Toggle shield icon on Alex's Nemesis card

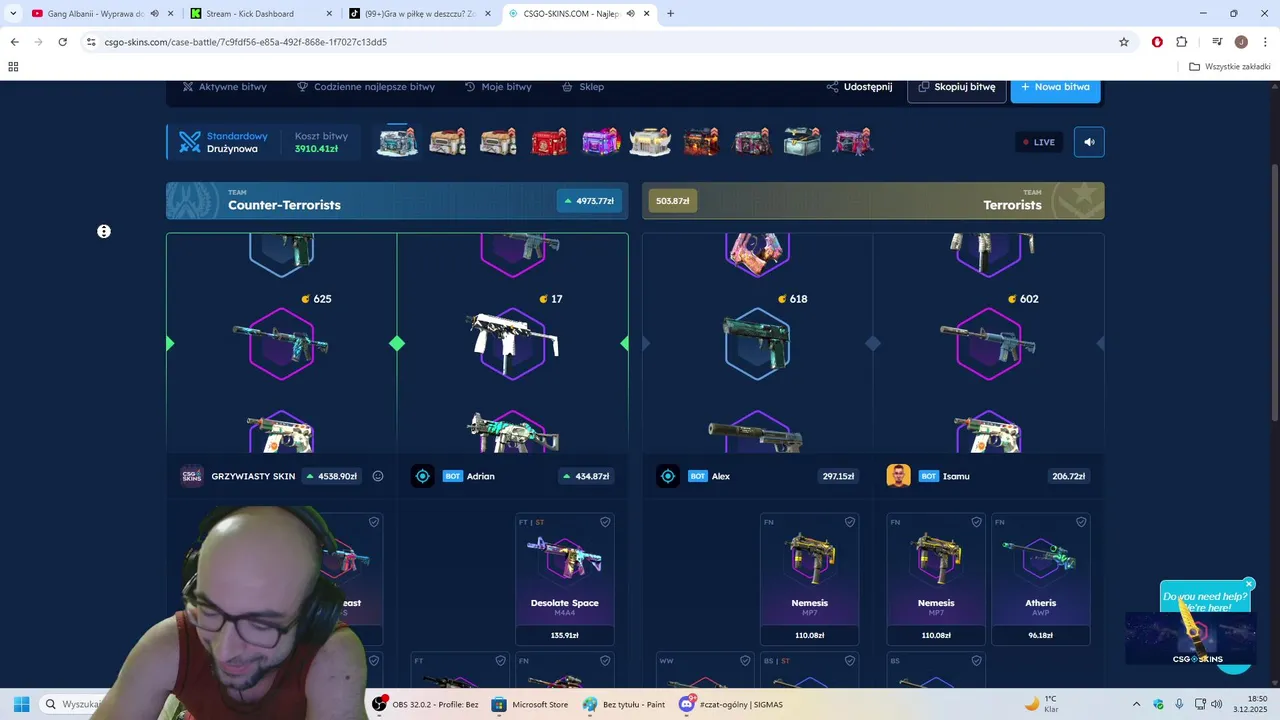pos(850,522)
